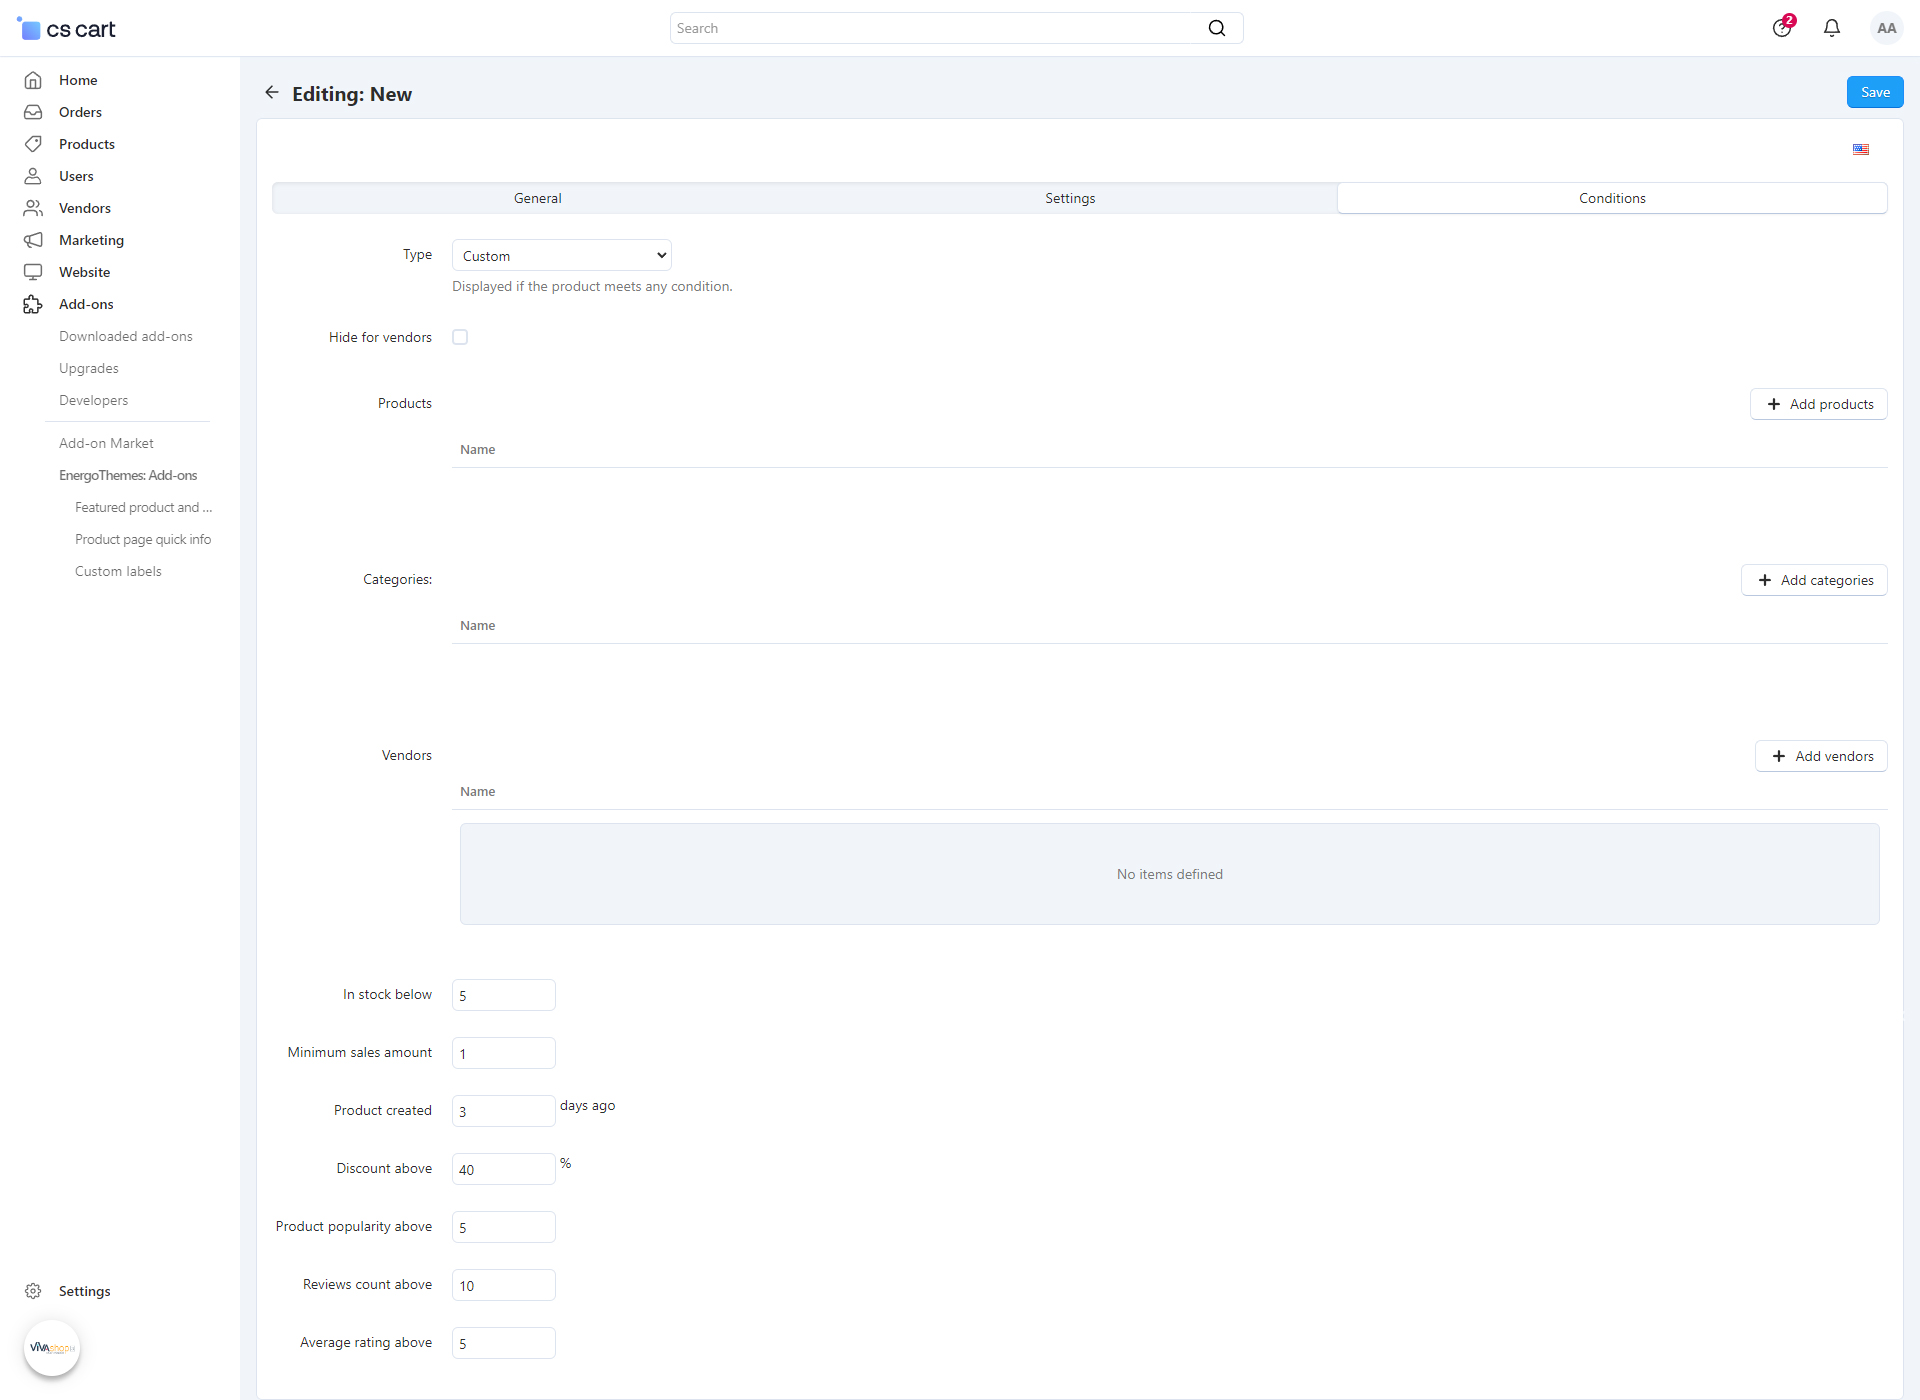Click the Add categories button

tap(1813, 580)
